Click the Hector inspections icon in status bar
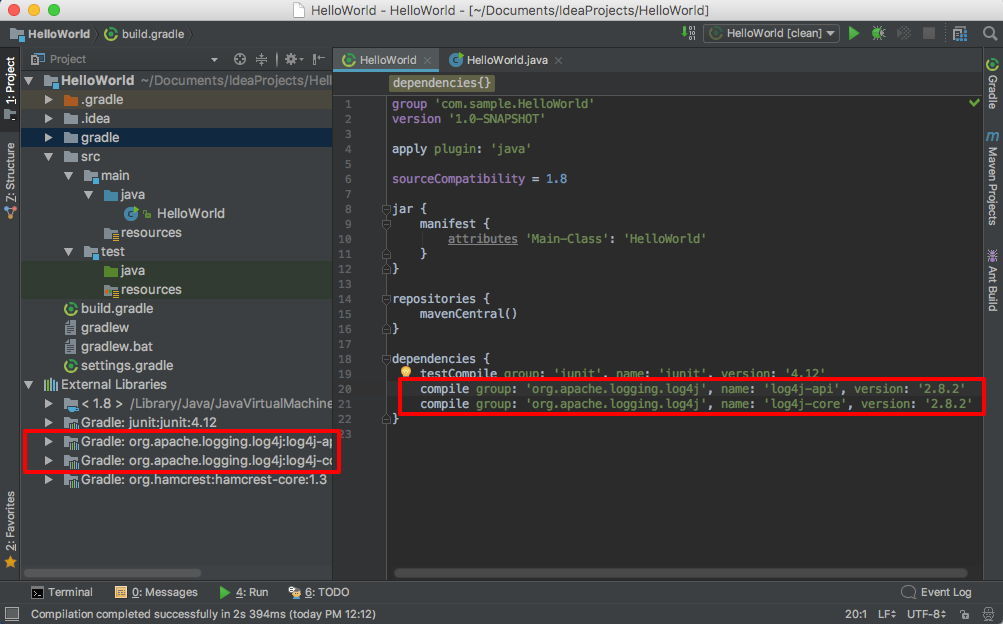Viewport: 1003px width, 624px height. tap(988, 614)
